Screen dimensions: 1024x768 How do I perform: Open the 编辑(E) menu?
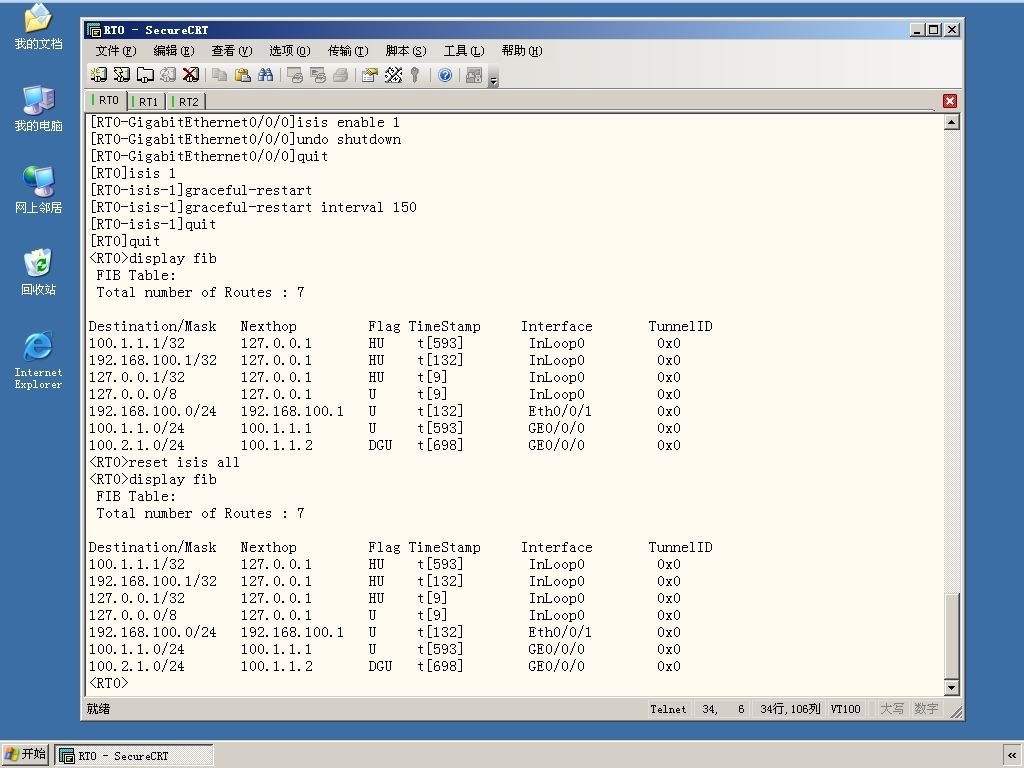(x=174, y=51)
